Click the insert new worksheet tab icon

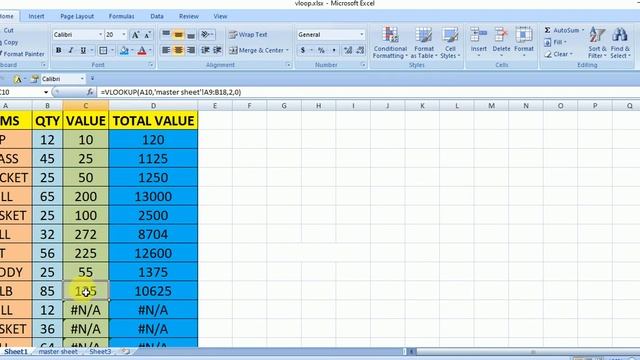click(x=126, y=351)
